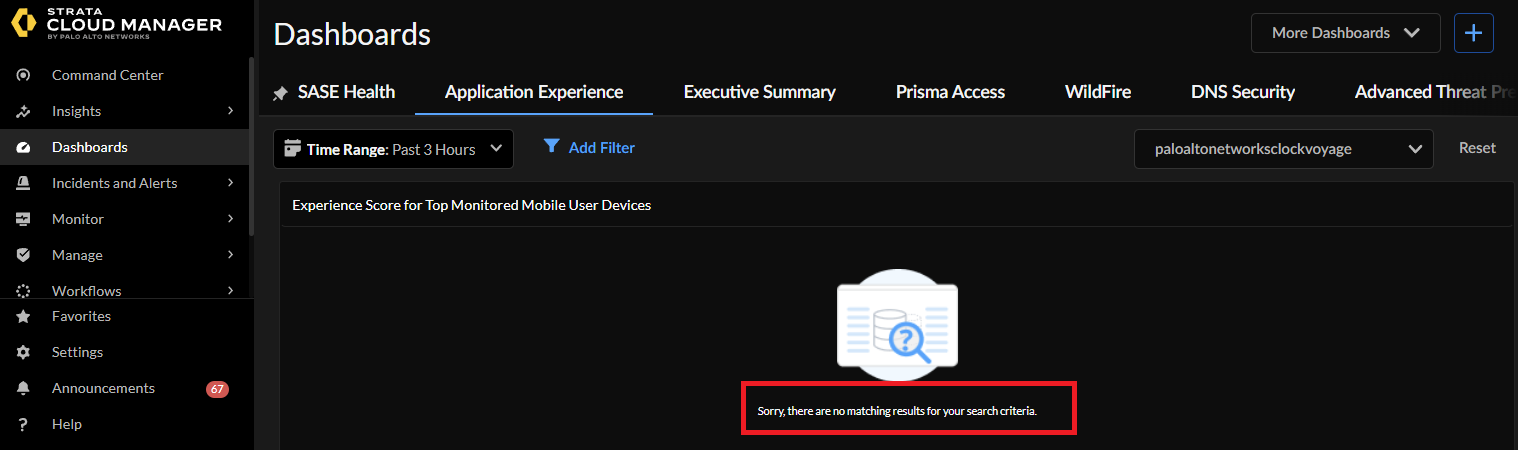Open the More Dashboards dropdown

[1345, 33]
